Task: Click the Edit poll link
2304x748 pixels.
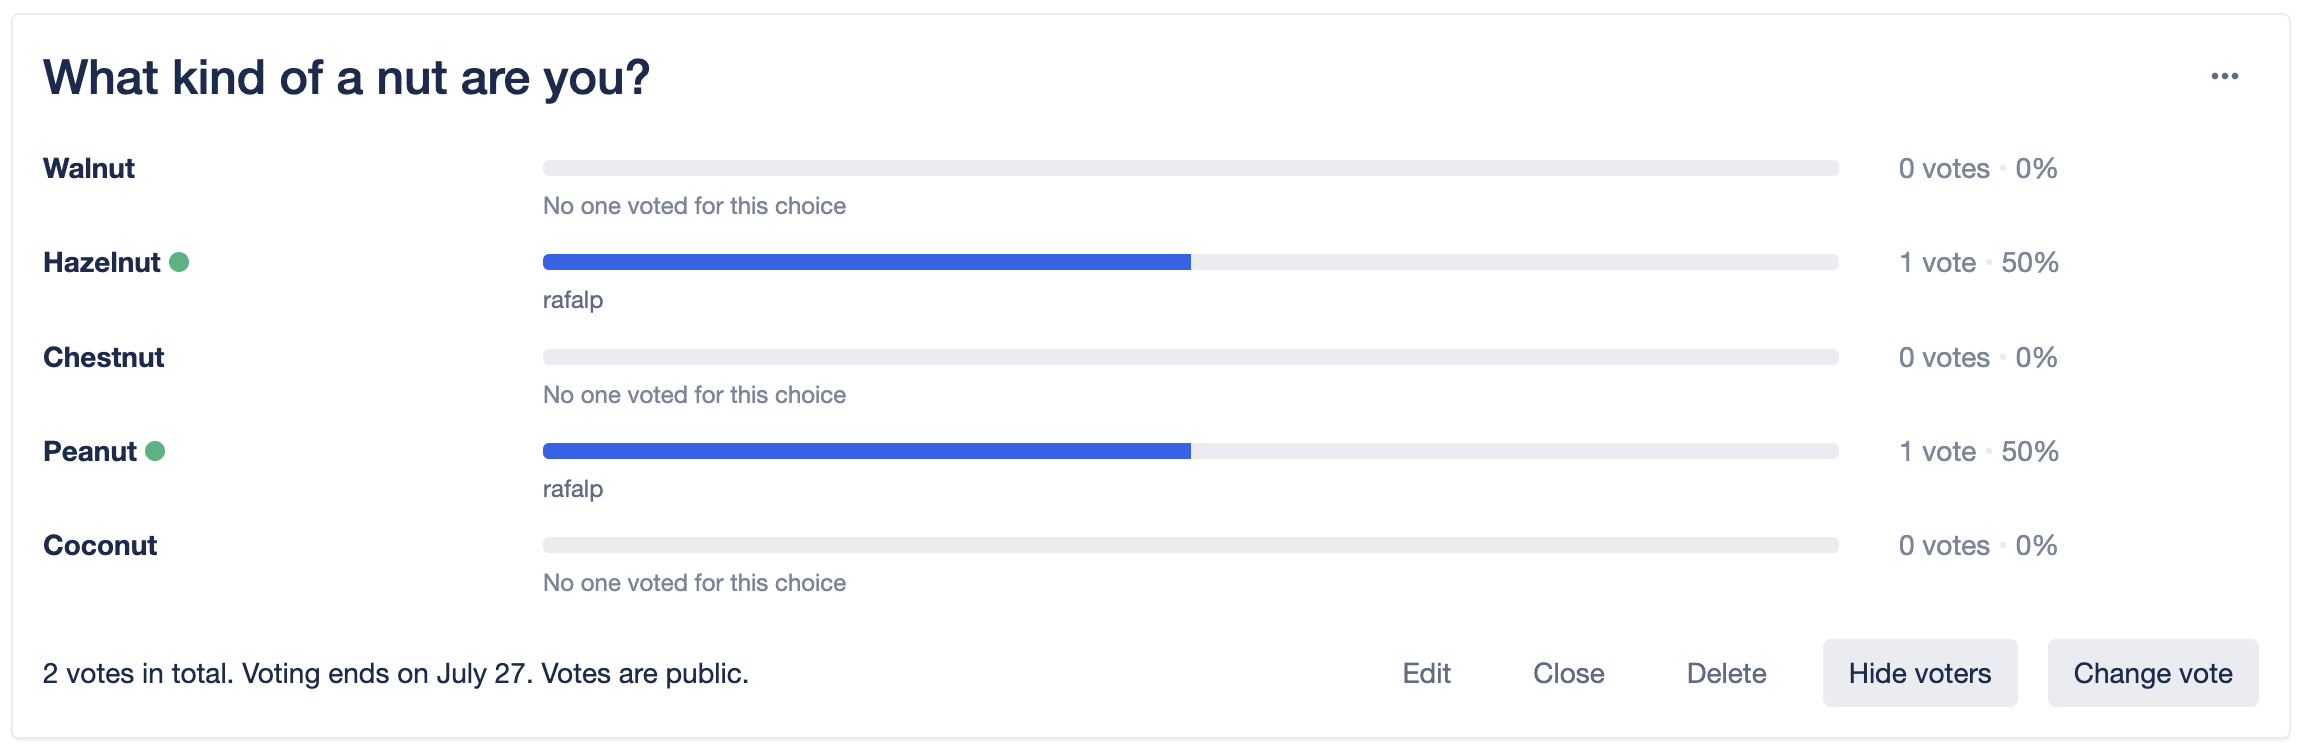Action: click(1426, 673)
